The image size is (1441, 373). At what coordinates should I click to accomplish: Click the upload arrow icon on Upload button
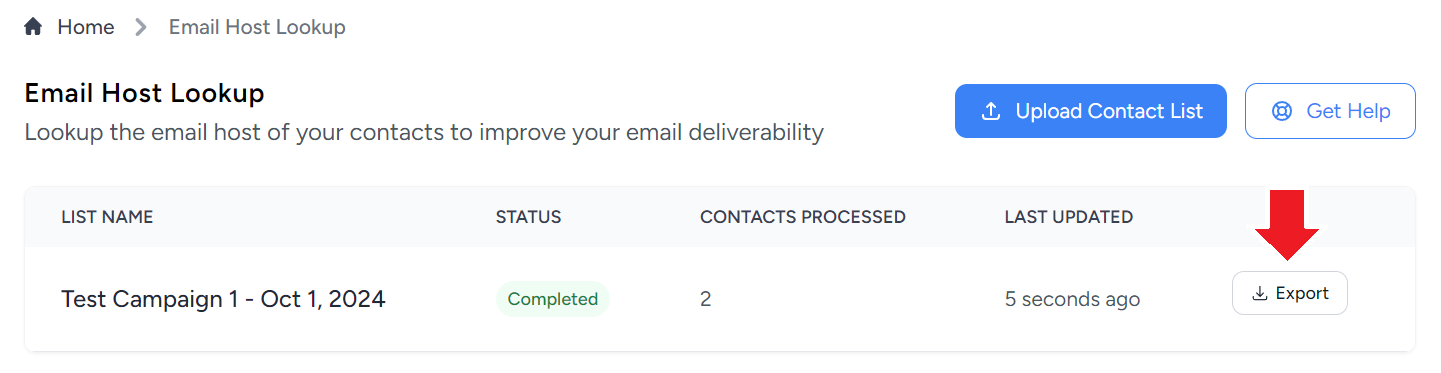click(991, 111)
